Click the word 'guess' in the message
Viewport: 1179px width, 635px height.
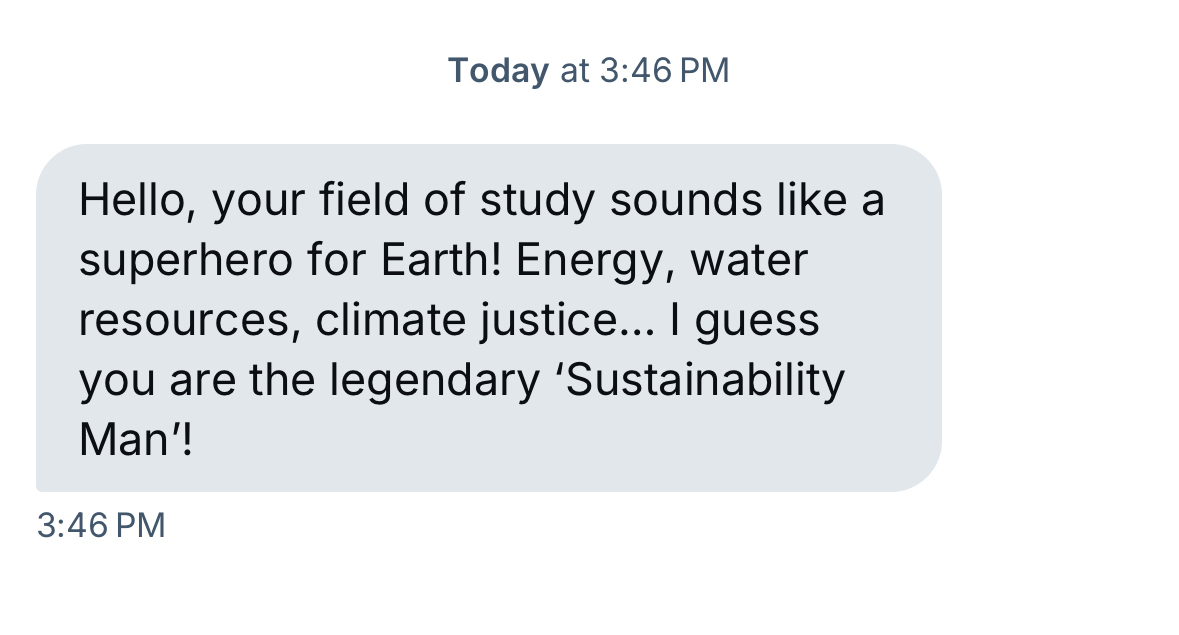(756, 321)
